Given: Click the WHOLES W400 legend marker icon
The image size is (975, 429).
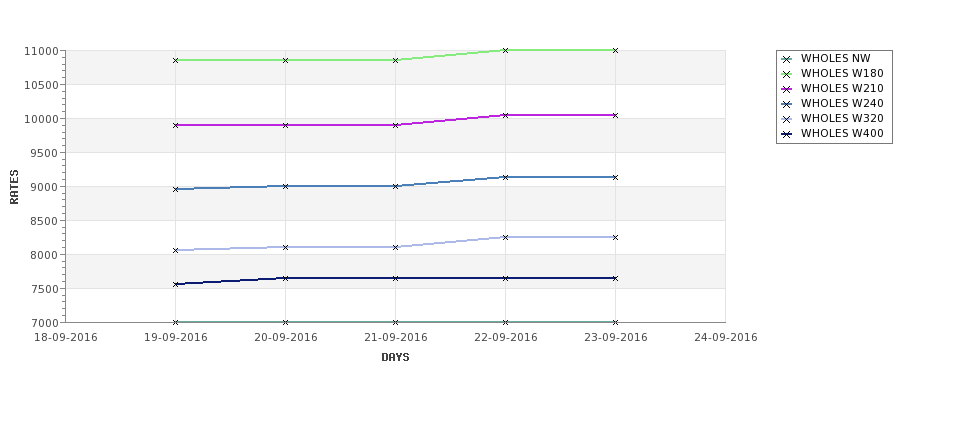Looking at the screenshot, I should click(x=787, y=134).
